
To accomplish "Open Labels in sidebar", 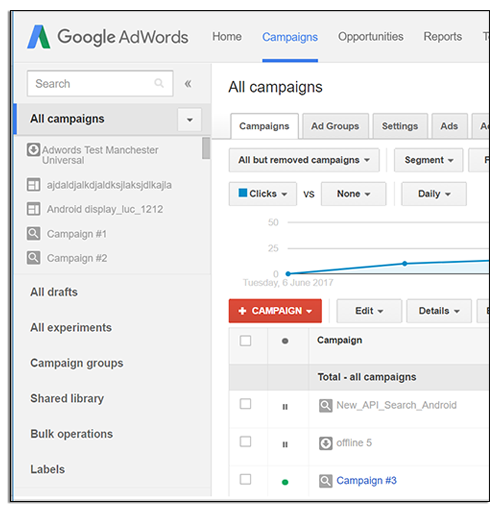I will point(48,469).
